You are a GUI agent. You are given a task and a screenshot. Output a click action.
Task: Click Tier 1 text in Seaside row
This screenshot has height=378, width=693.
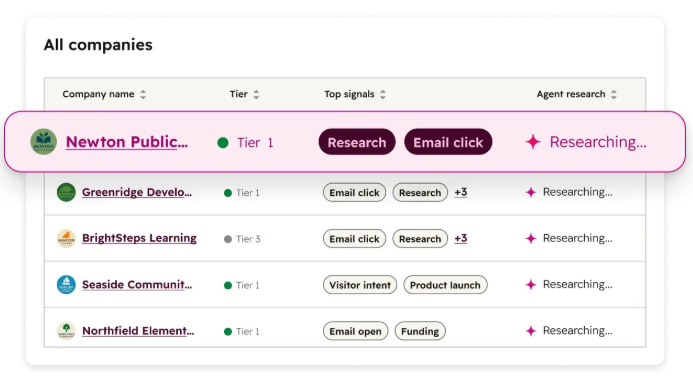[x=248, y=286]
